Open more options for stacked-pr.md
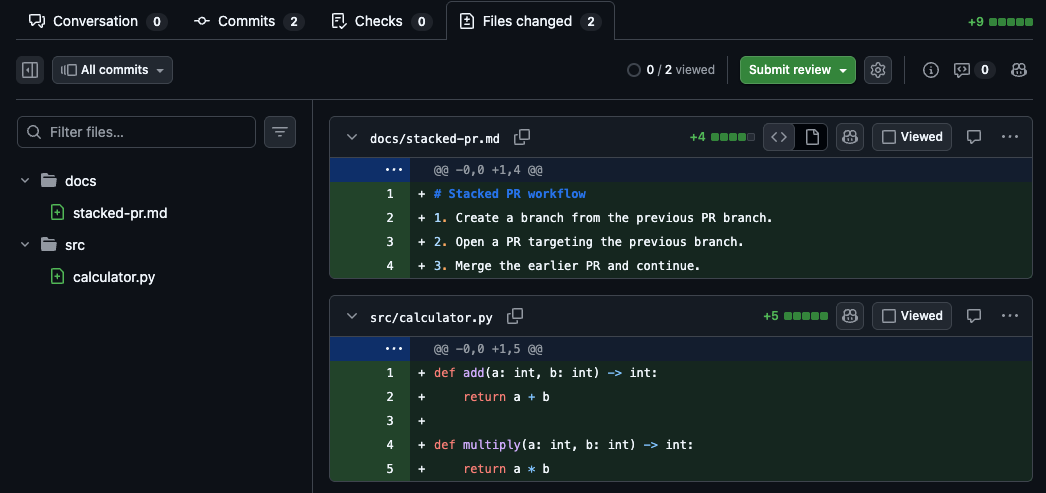1046x493 pixels. [1010, 137]
